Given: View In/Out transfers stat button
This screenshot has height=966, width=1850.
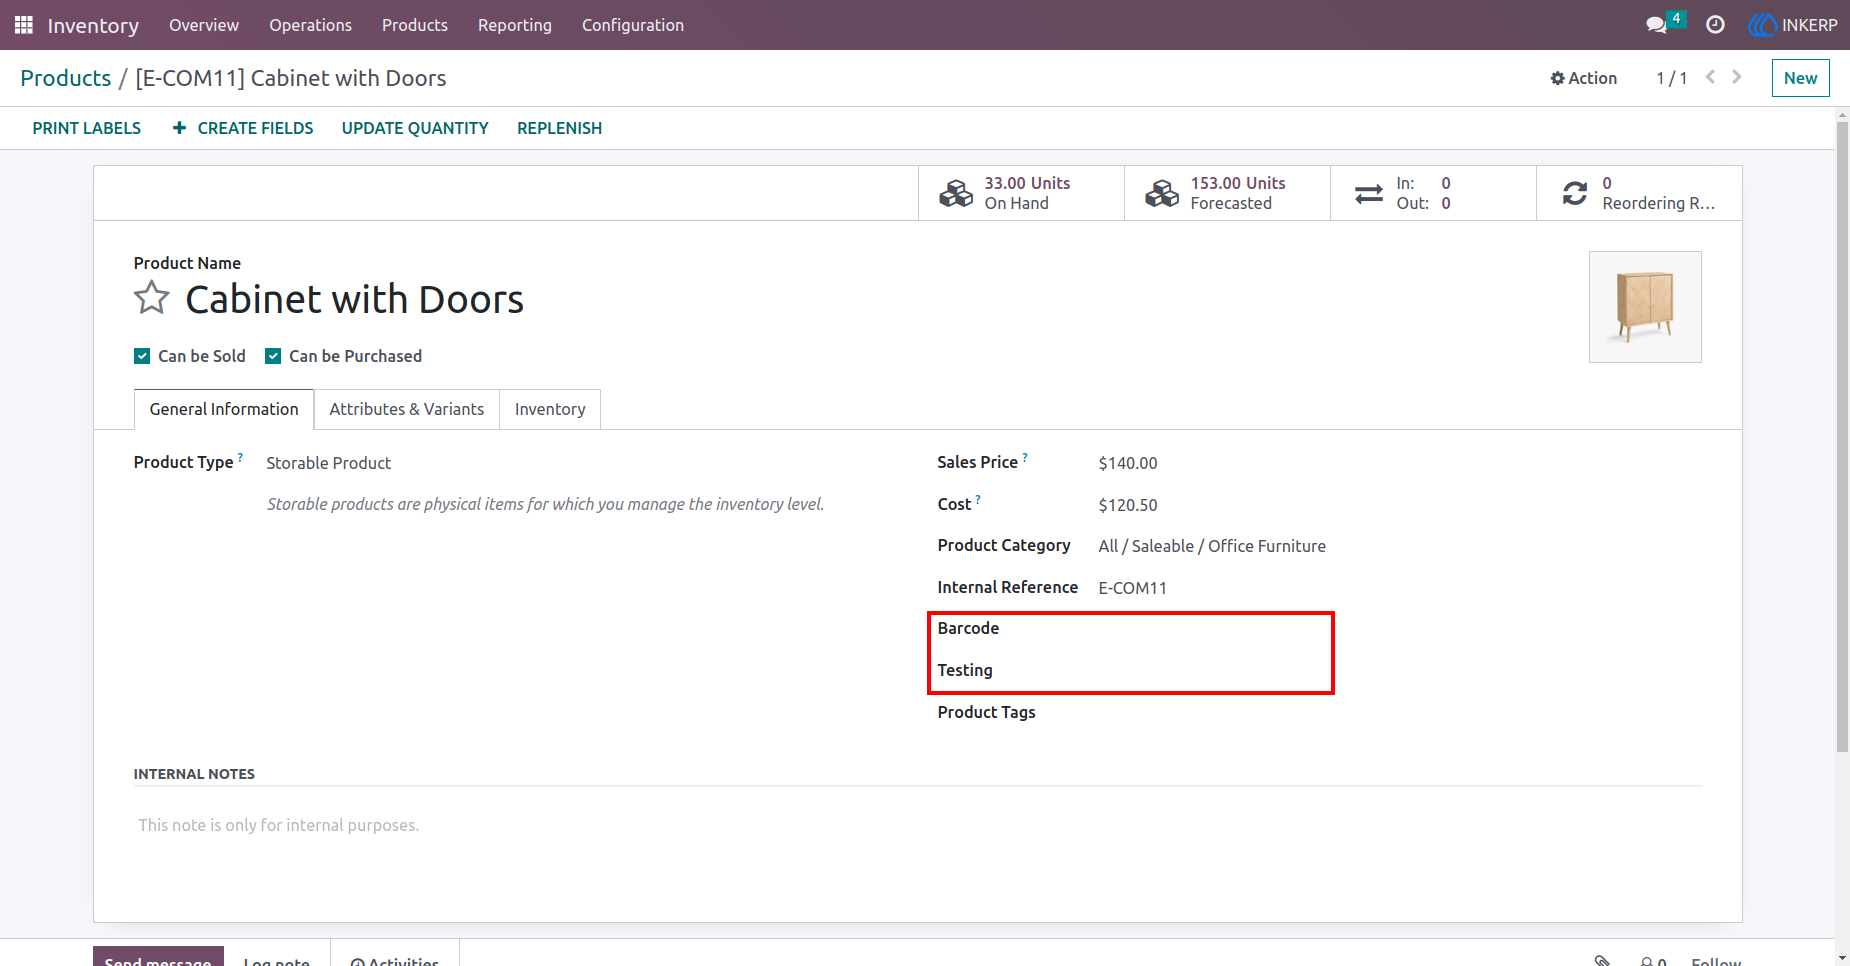Looking at the screenshot, I should click(1433, 193).
